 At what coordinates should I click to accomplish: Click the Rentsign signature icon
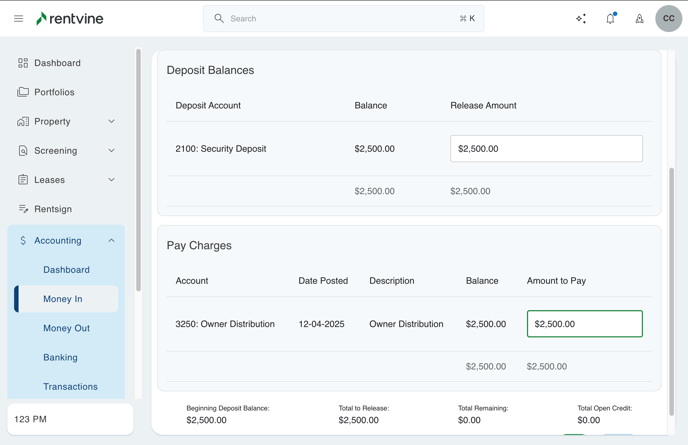click(x=23, y=209)
